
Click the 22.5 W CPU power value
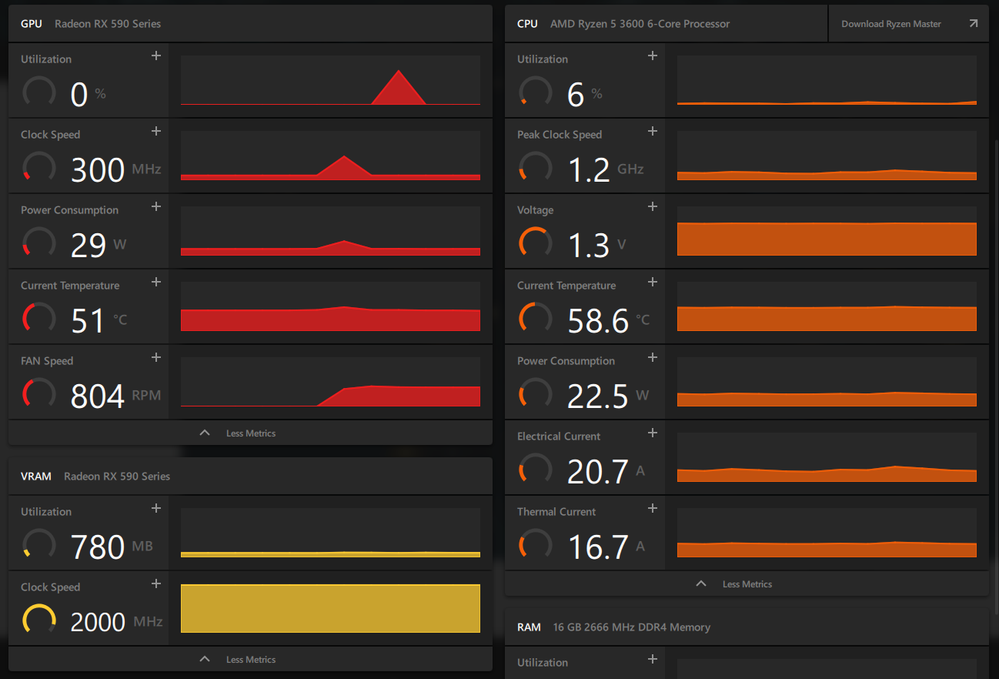[608, 396]
